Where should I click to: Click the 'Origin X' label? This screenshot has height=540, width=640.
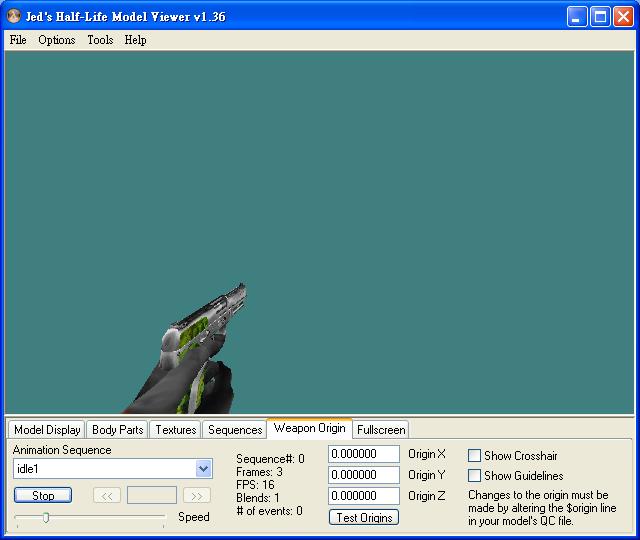tap(427, 454)
